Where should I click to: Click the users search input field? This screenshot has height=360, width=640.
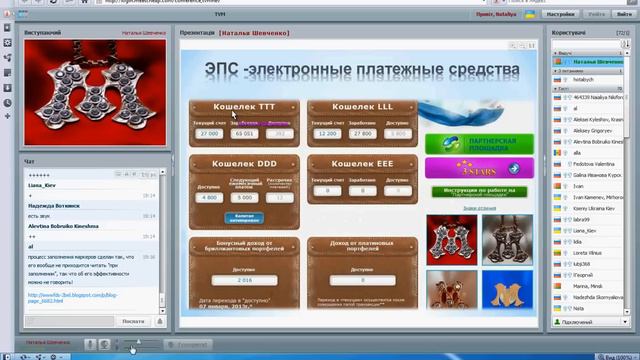pos(586,44)
